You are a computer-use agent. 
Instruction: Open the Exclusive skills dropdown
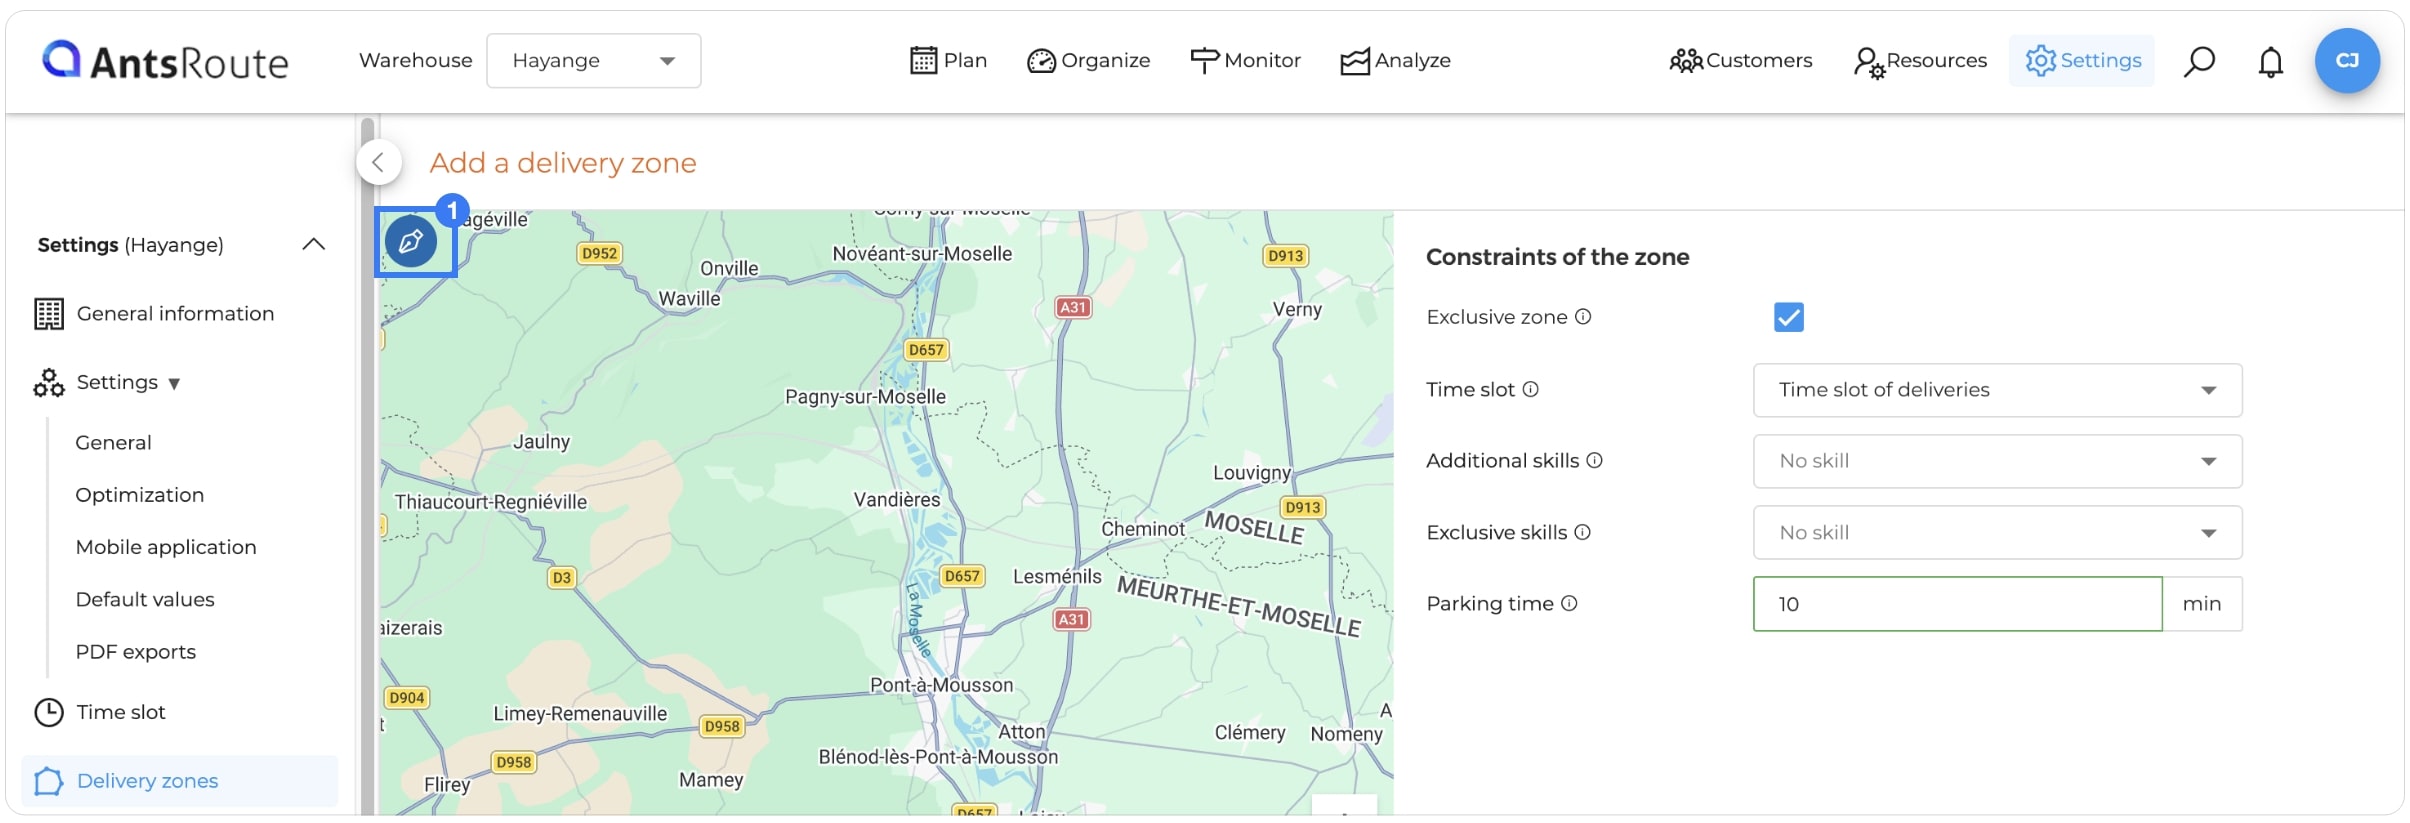(1997, 533)
